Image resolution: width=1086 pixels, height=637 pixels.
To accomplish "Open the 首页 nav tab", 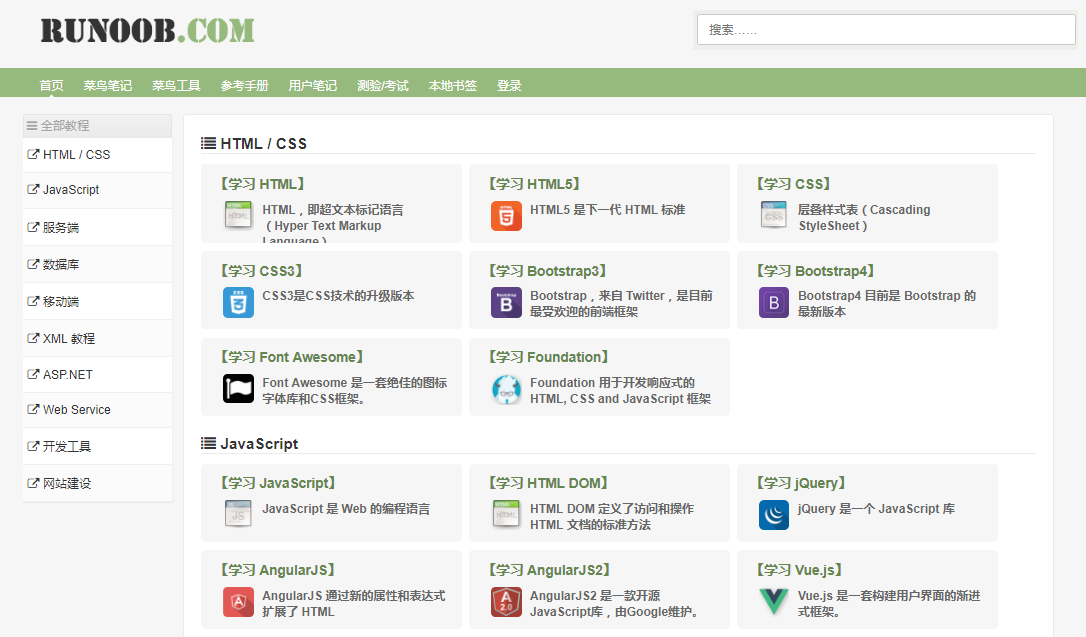I will pyautogui.click(x=51, y=85).
